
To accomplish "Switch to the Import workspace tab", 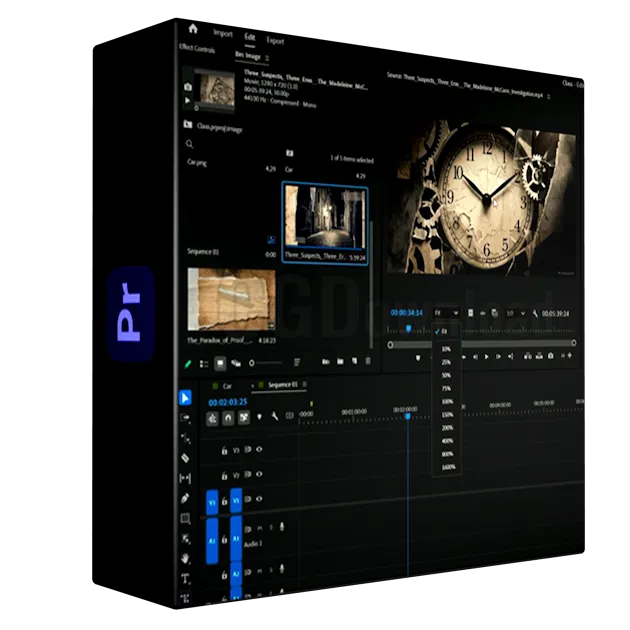I will (223, 34).
